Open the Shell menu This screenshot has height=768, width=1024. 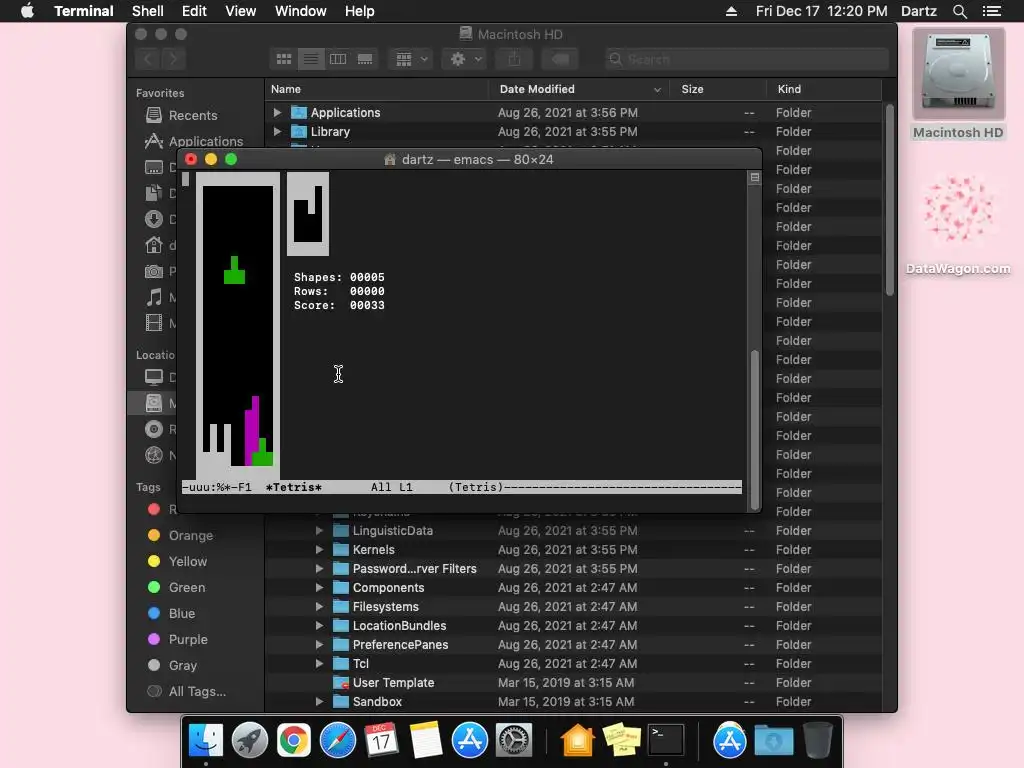148,11
